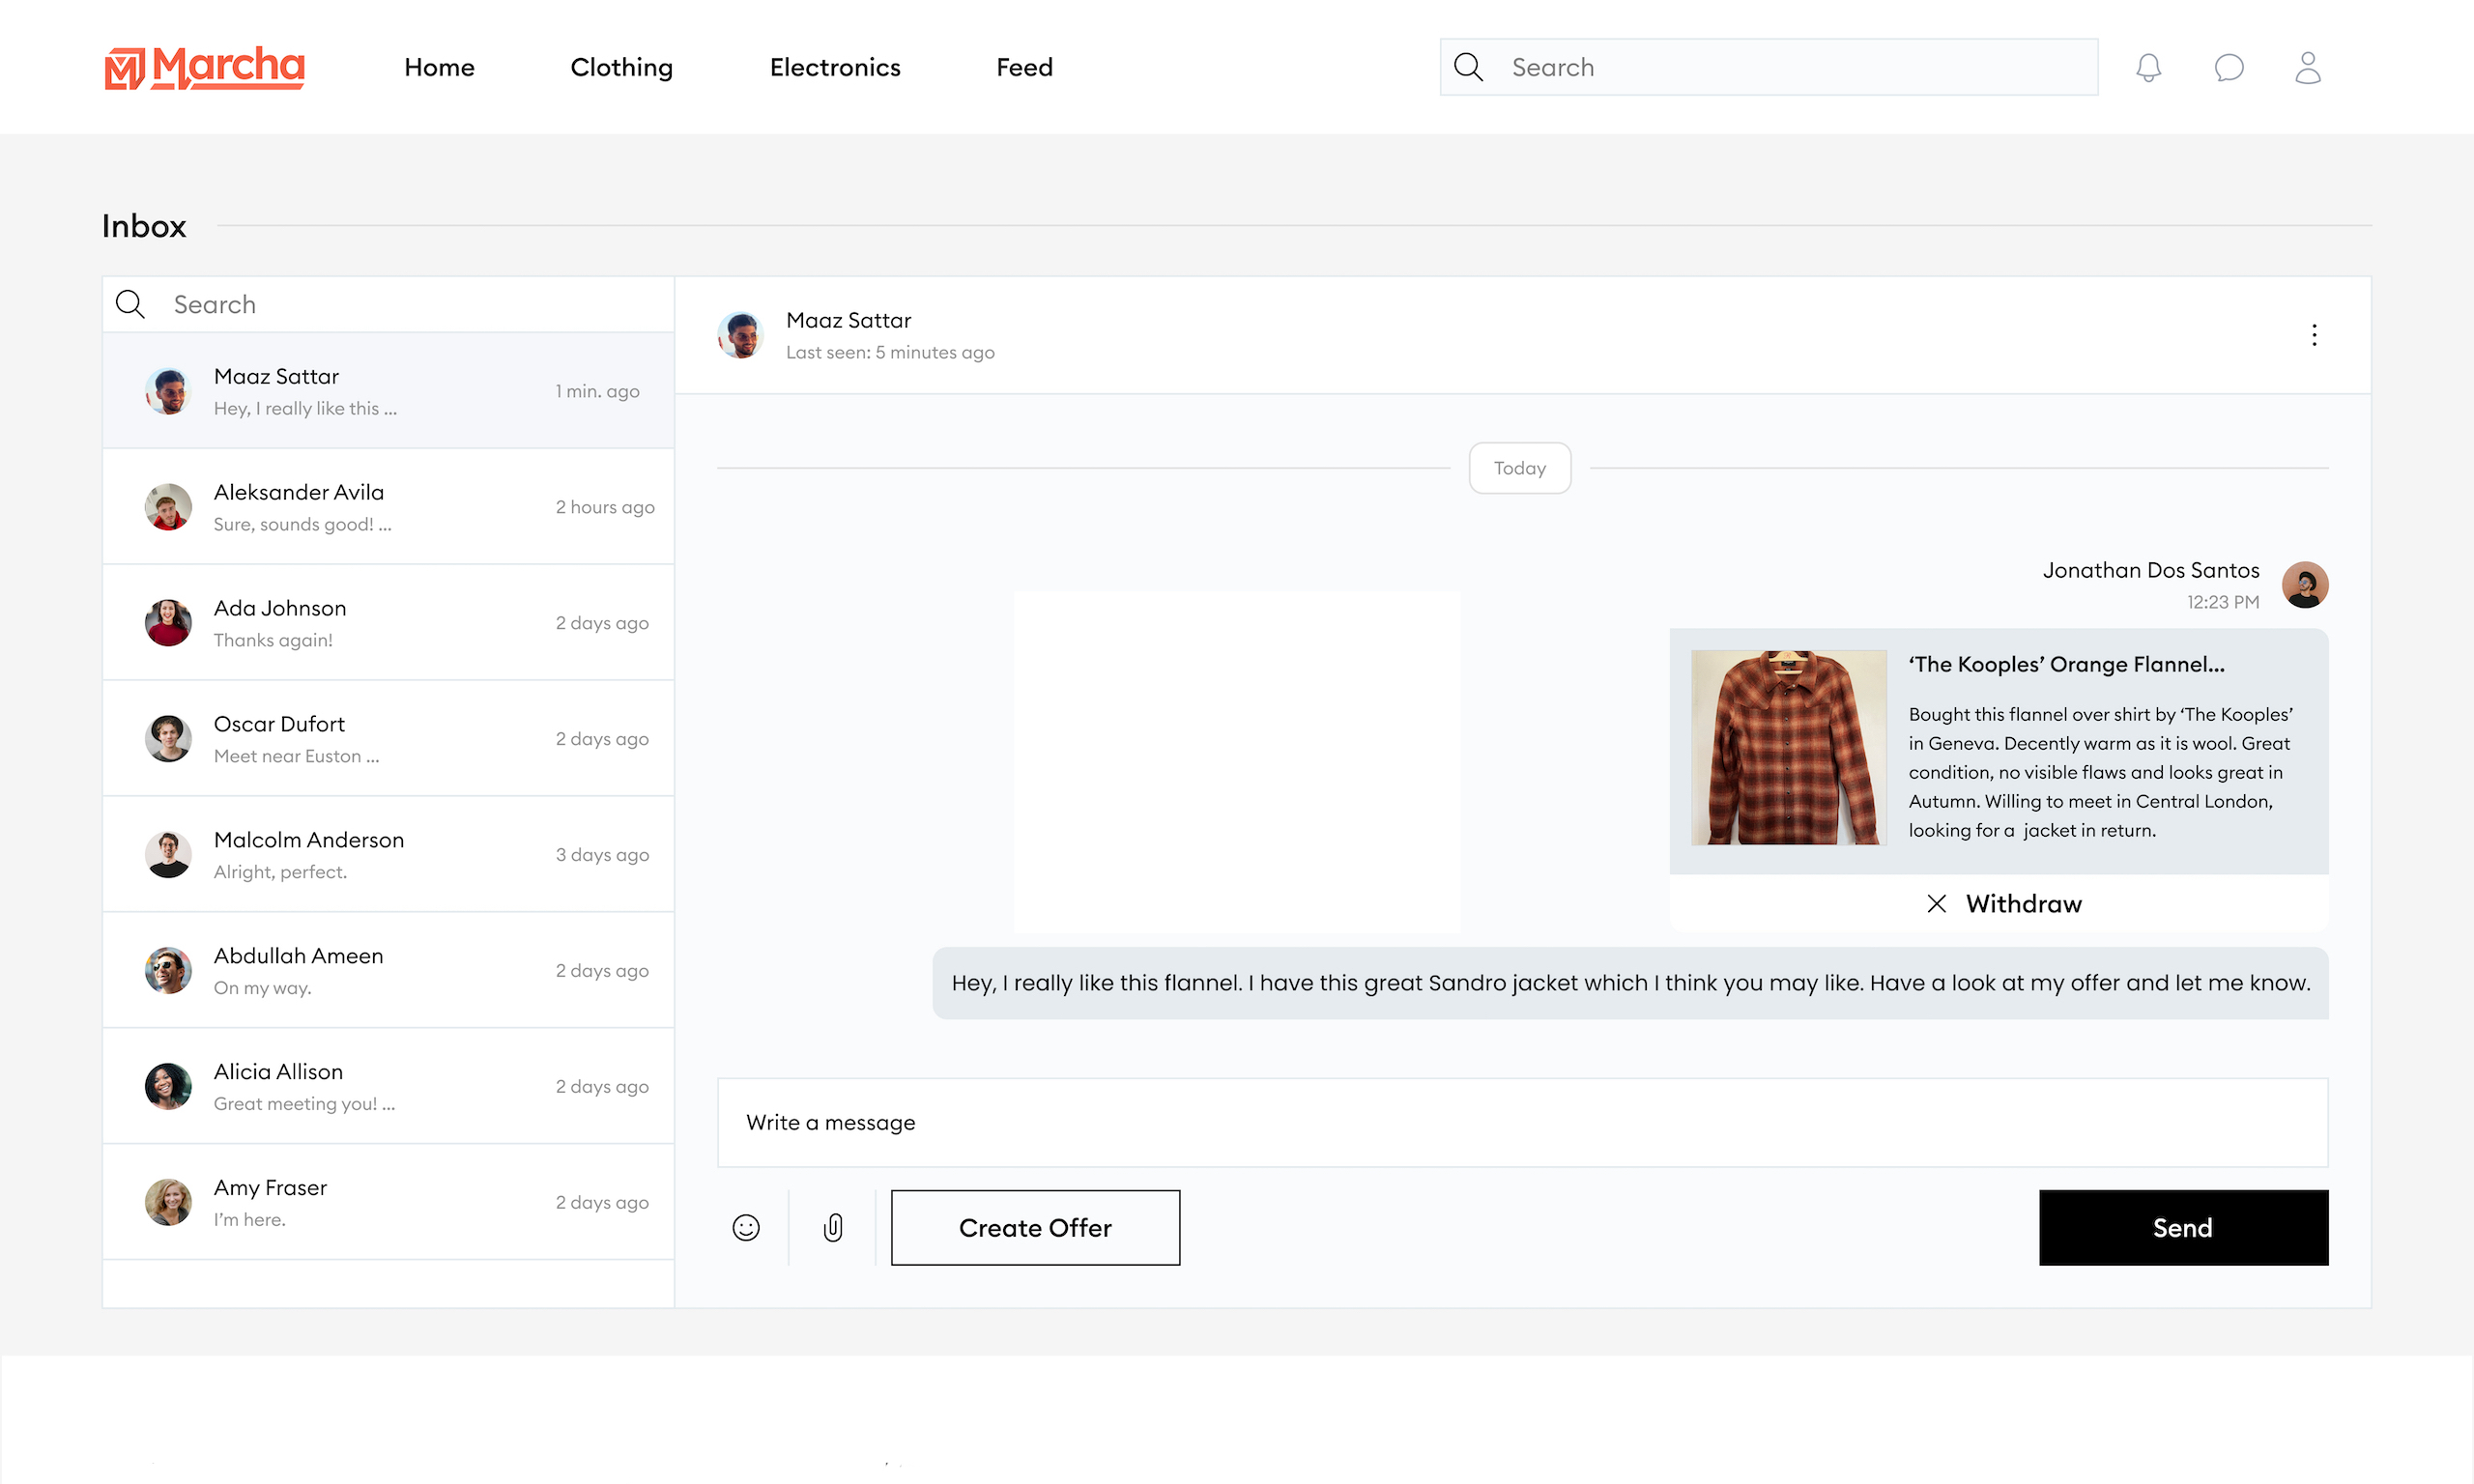Click Abdullah Ameen's avatar
The width and height of the screenshot is (2474, 1484).
[x=168, y=971]
